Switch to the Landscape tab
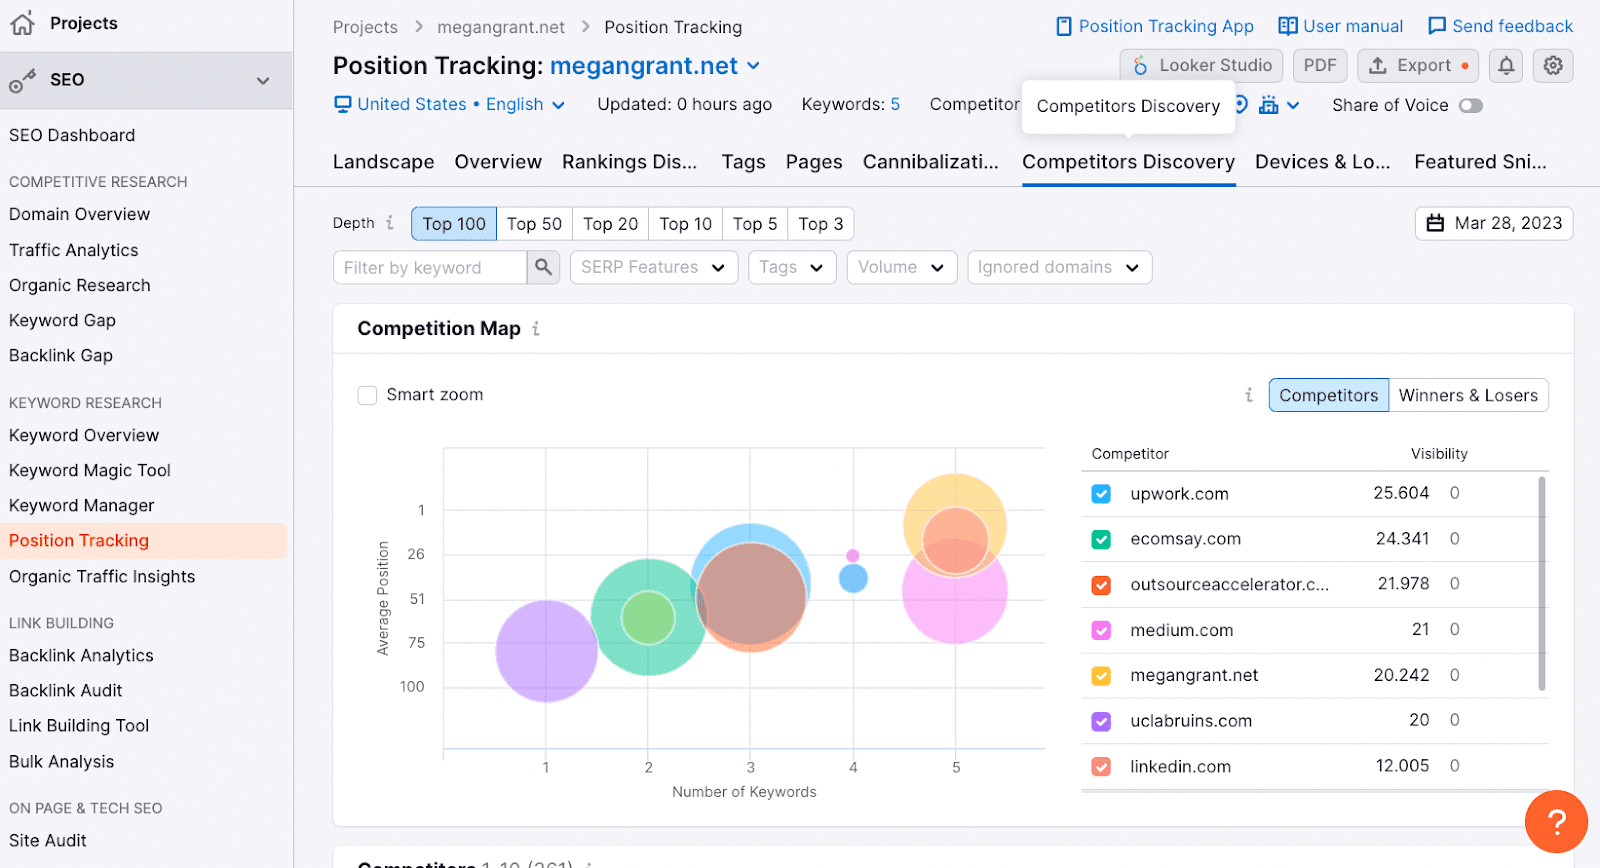 point(383,162)
